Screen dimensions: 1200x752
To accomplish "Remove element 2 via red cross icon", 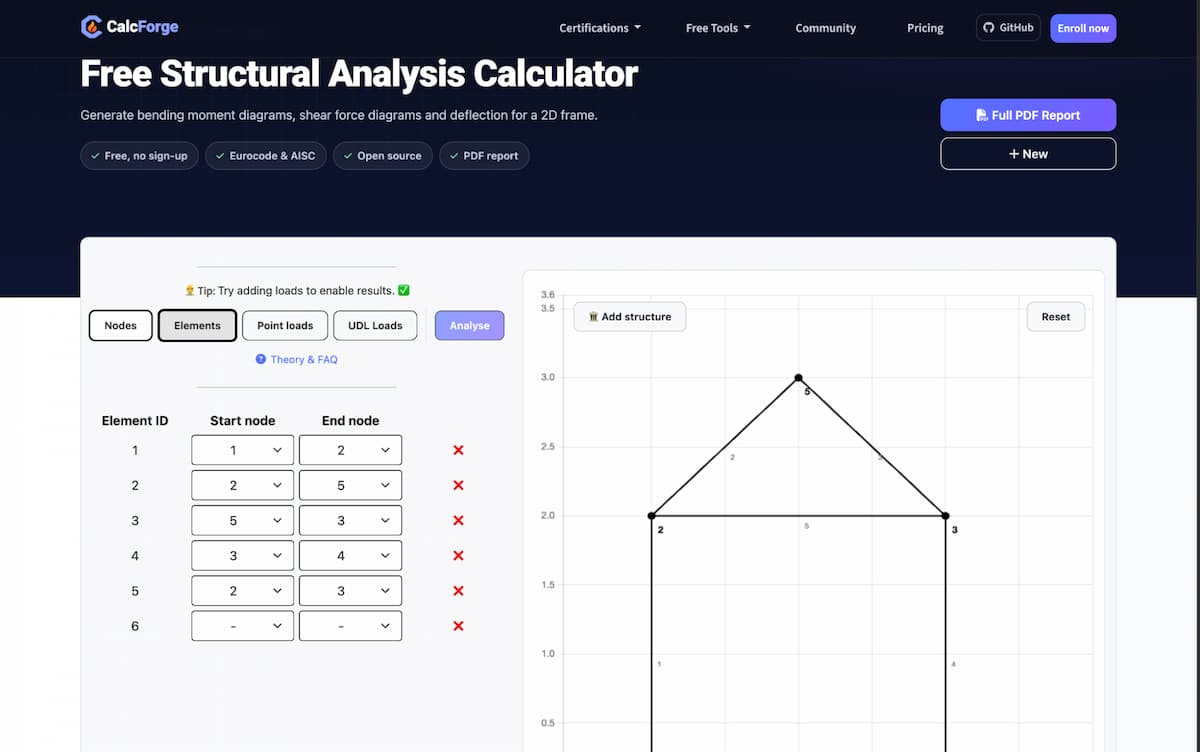I will point(458,486).
